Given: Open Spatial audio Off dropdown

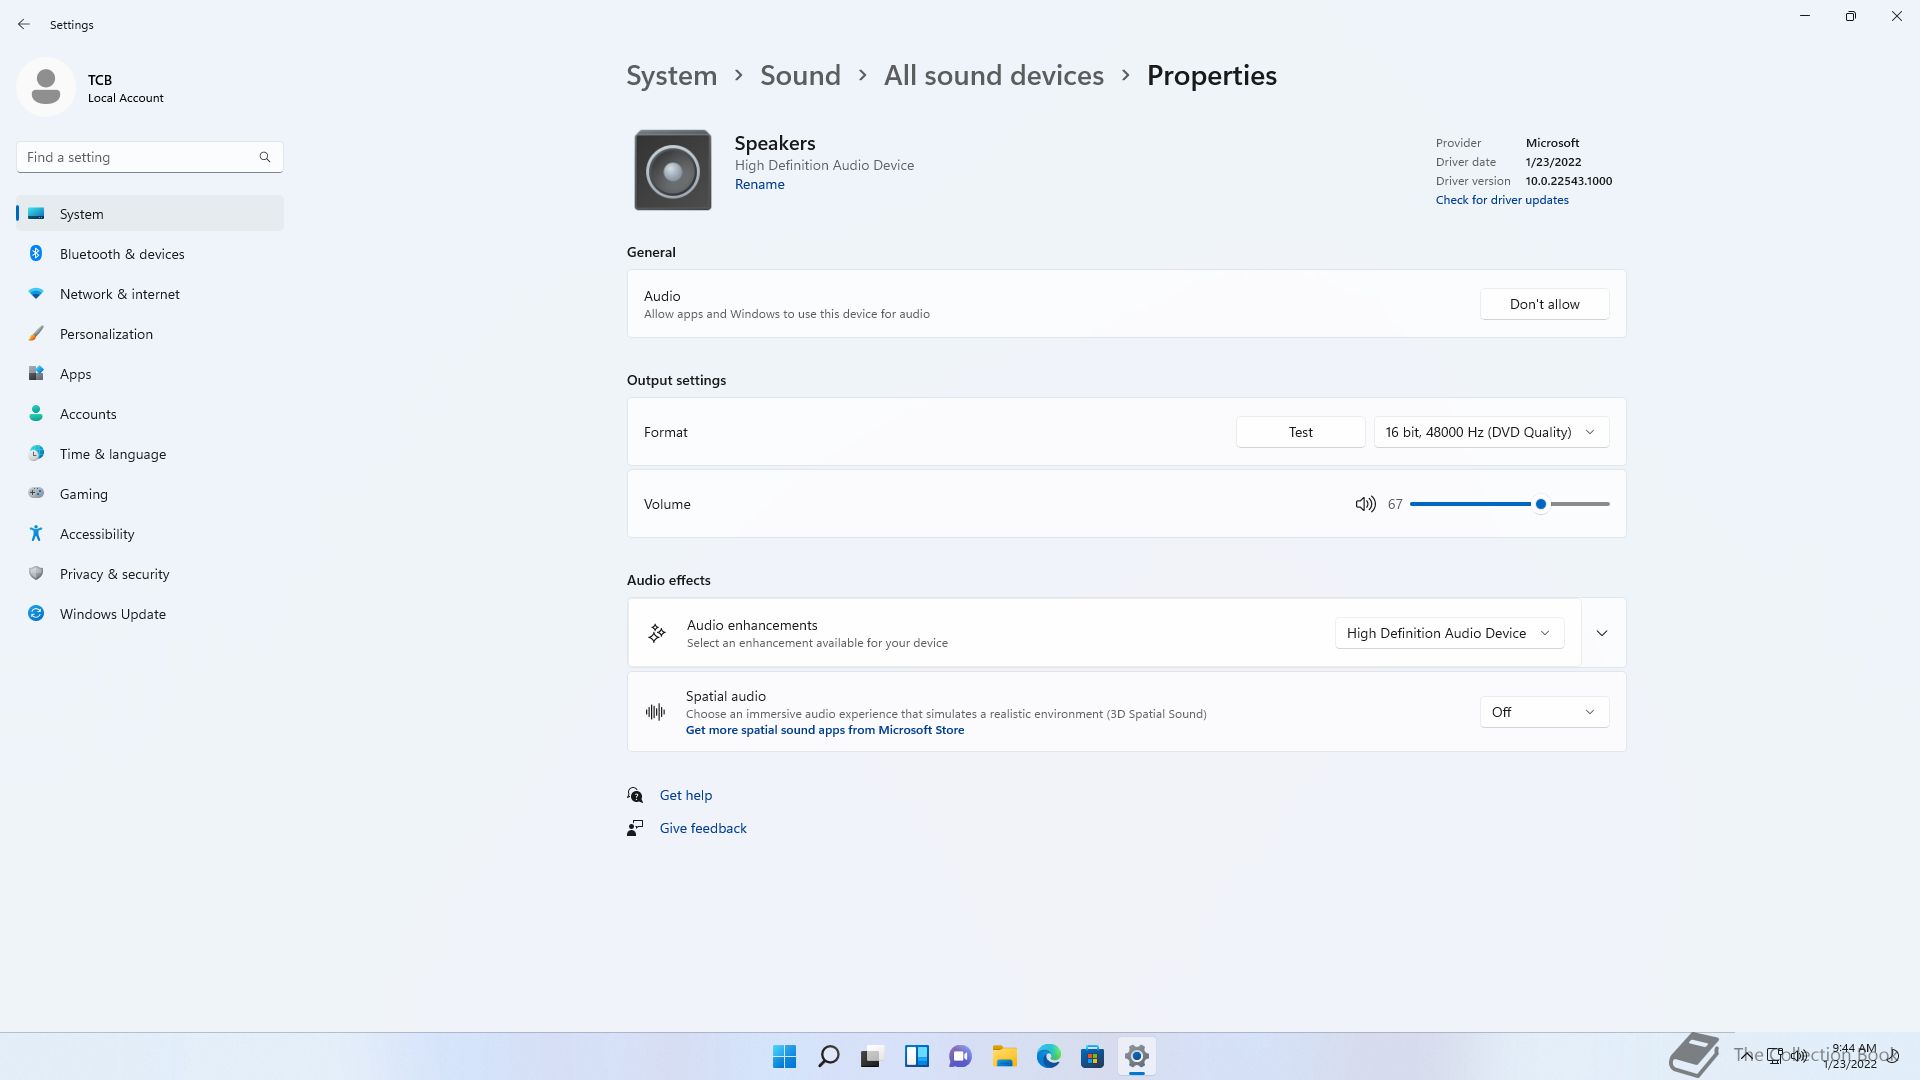Looking at the screenshot, I should (1543, 712).
